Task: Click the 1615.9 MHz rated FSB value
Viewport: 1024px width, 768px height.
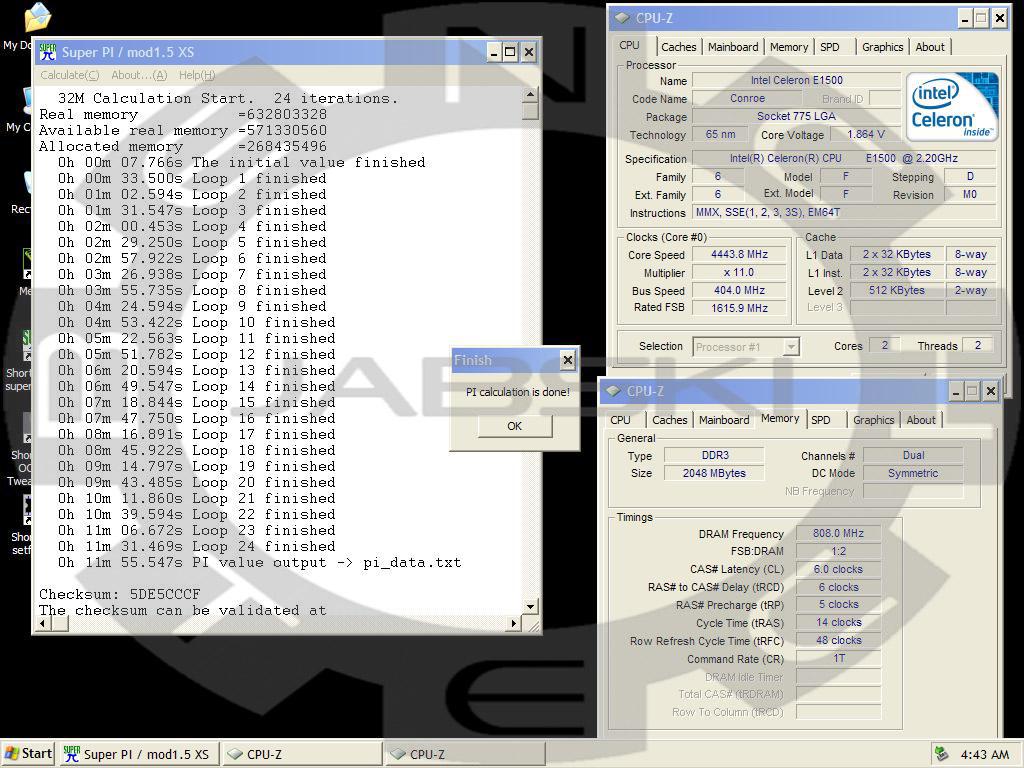Action: pyautogui.click(x=739, y=308)
